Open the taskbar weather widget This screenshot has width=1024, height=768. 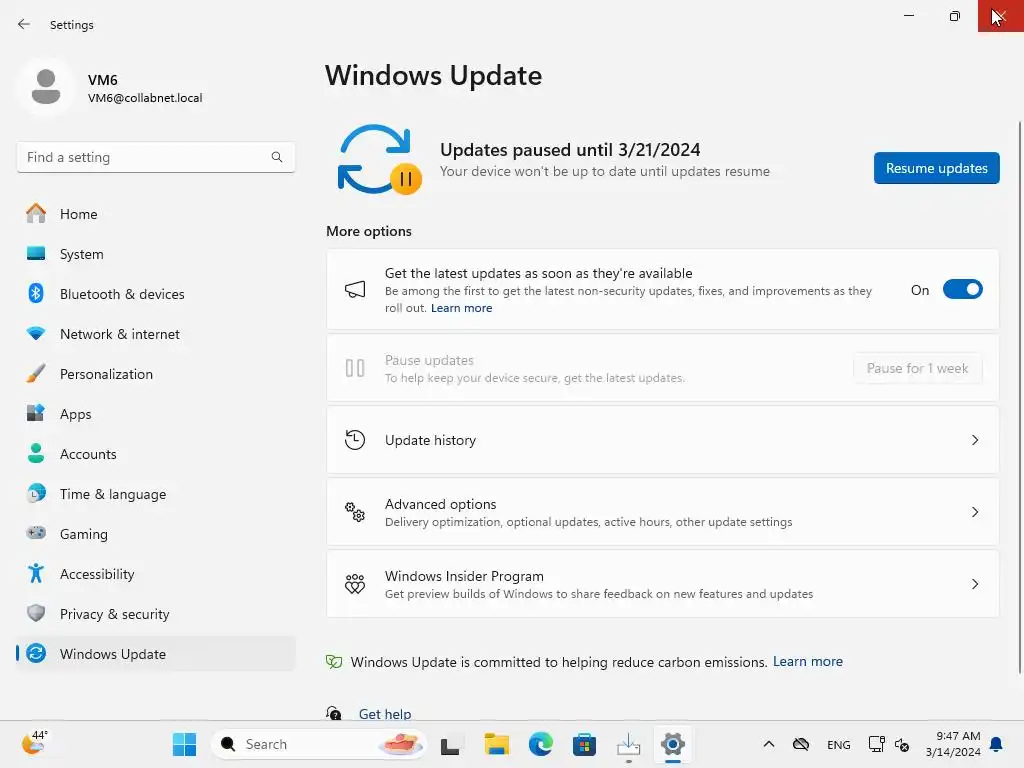tap(34, 743)
